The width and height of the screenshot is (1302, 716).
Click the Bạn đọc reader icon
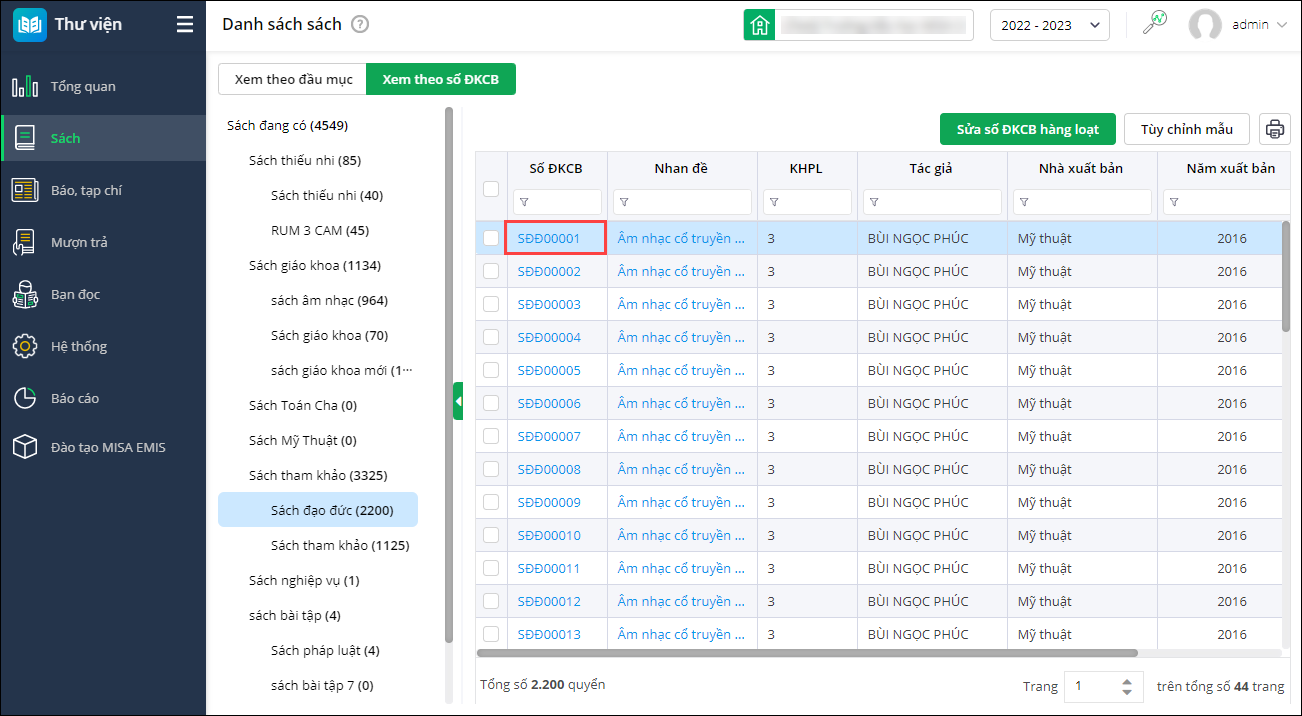click(x=25, y=294)
